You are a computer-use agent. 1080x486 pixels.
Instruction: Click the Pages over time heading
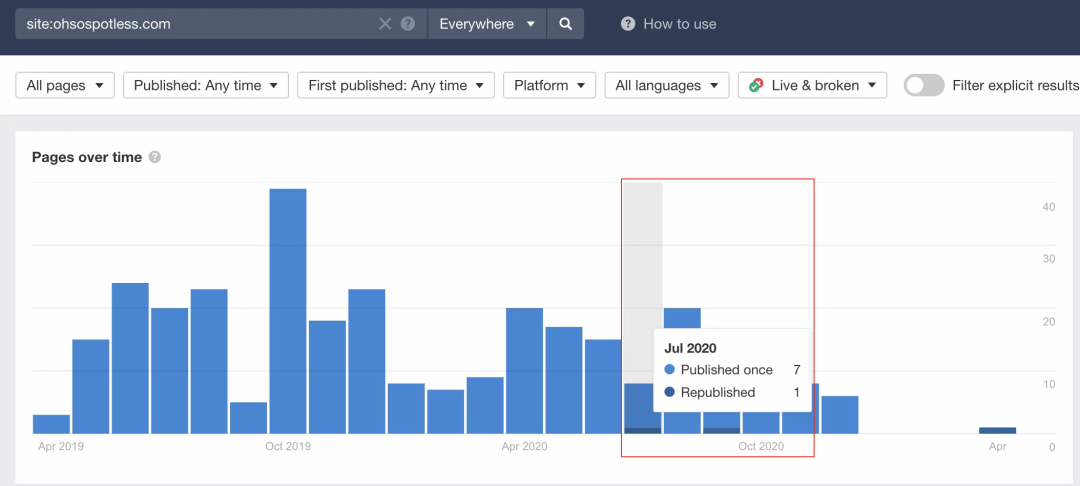tap(87, 158)
